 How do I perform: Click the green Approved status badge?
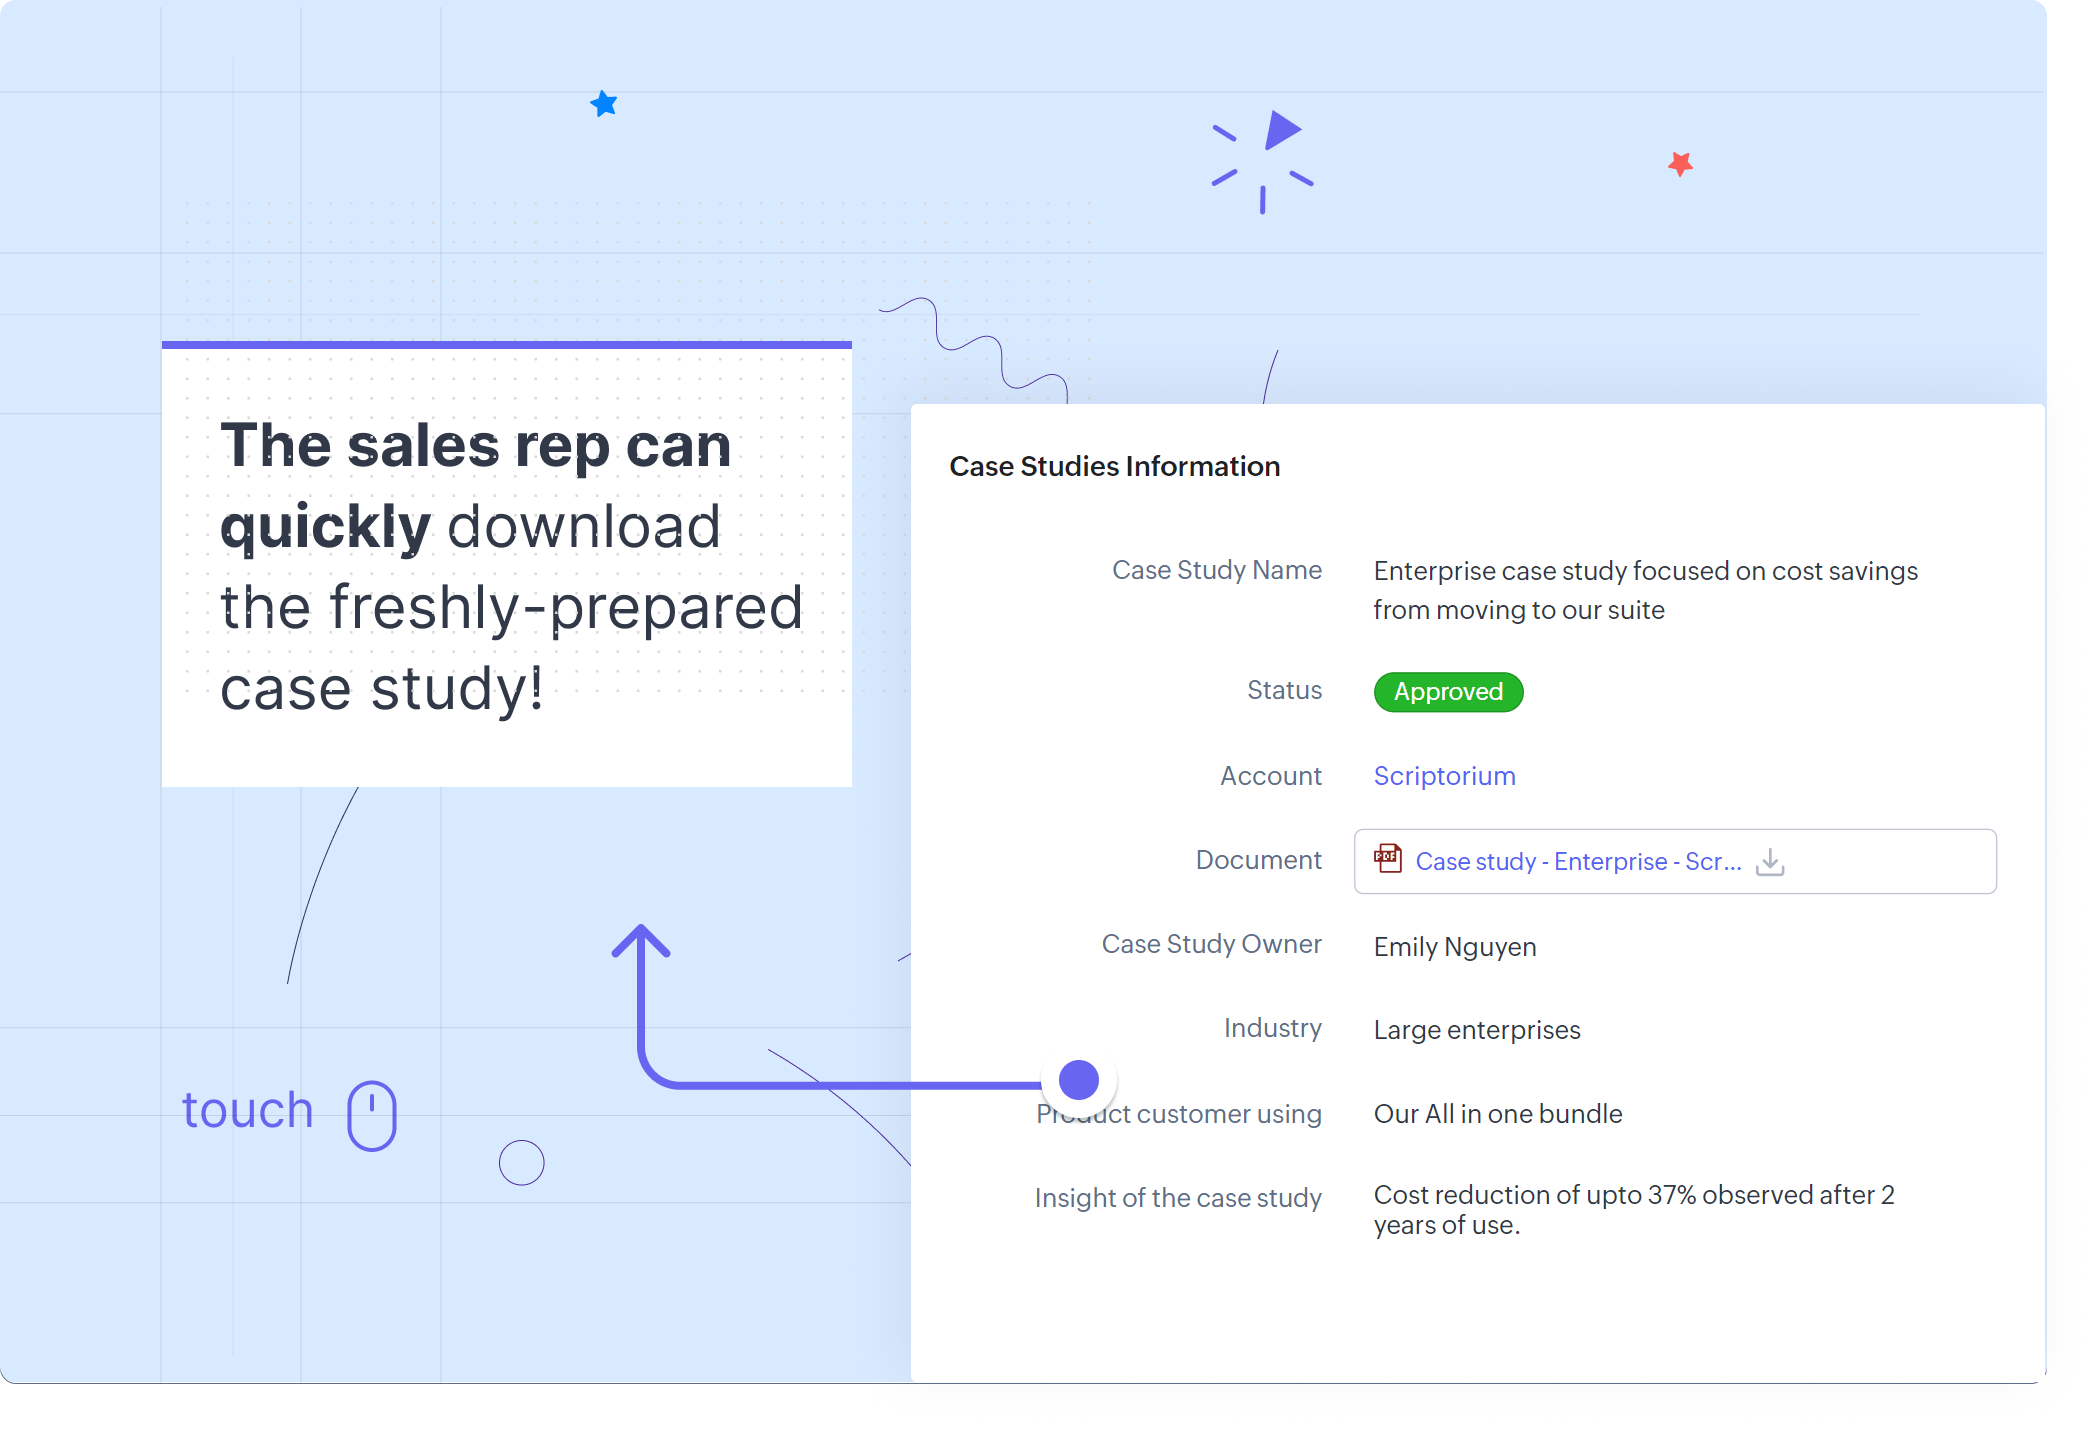click(x=1448, y=692)
